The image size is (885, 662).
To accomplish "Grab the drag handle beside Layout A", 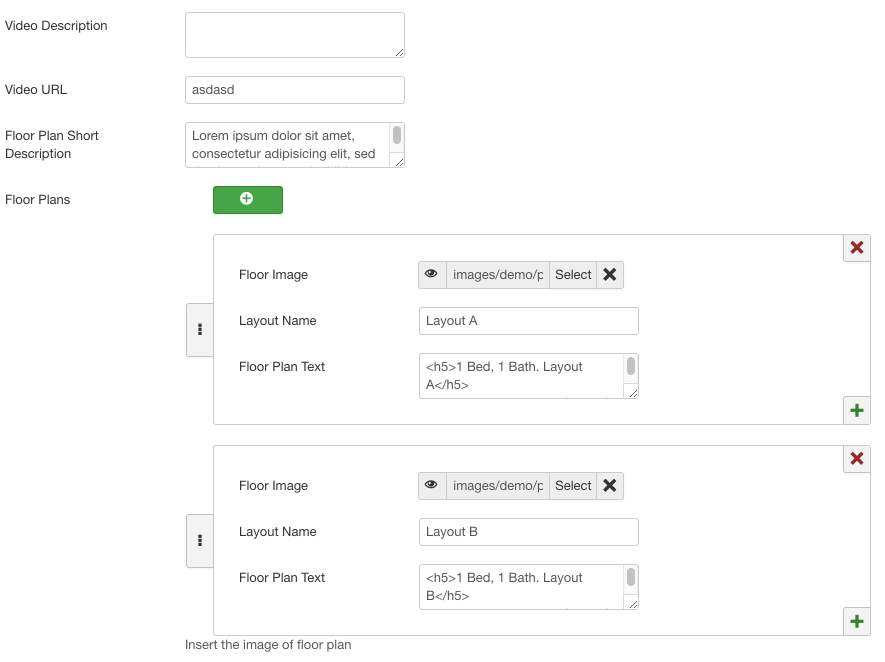I will [199, 330].
